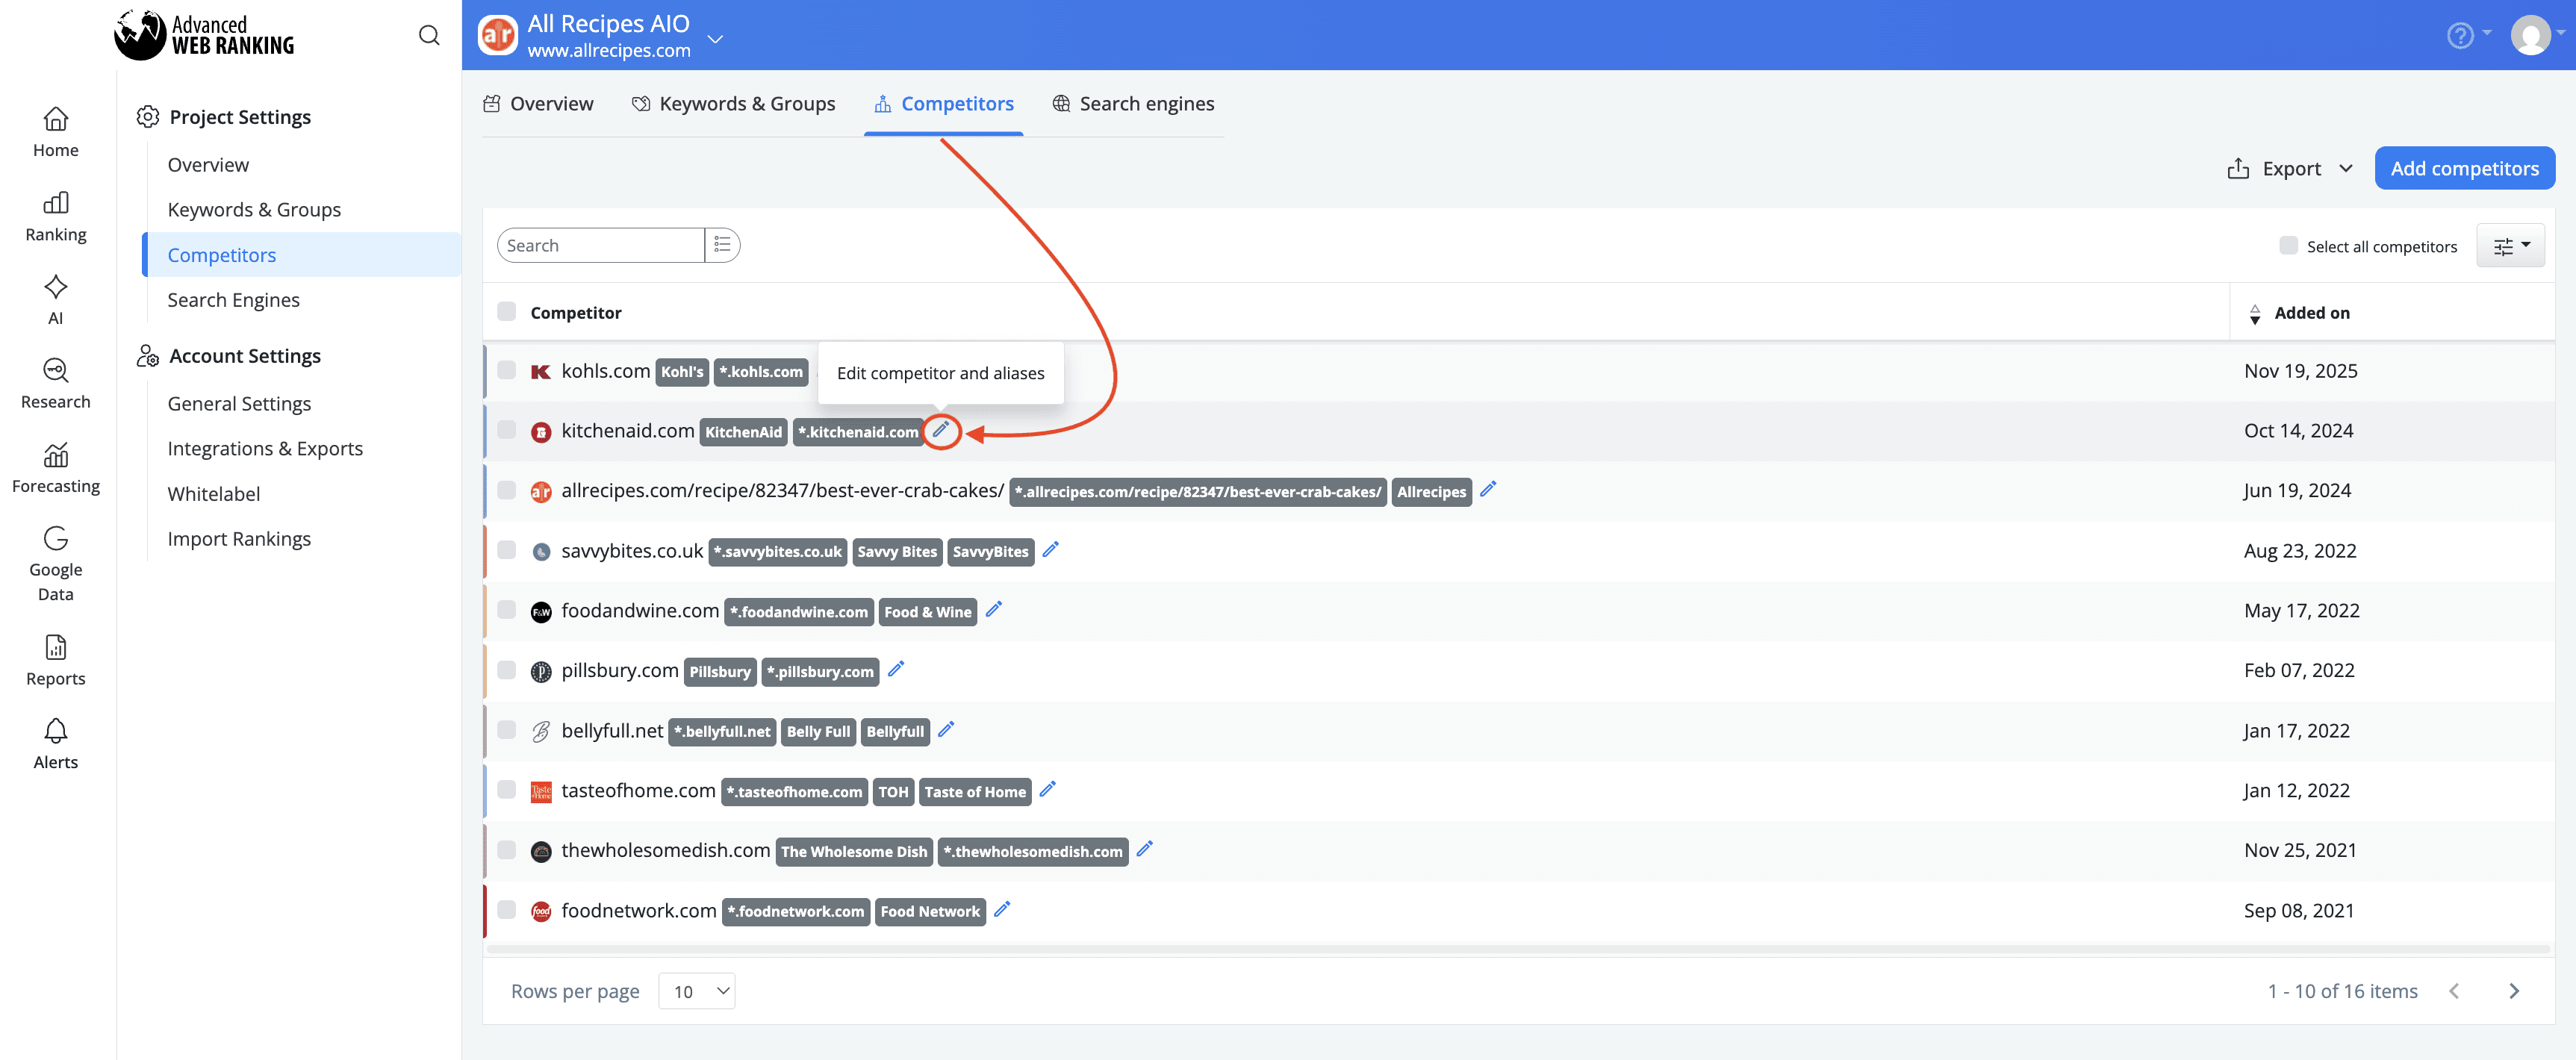Screen dimensions: 2576x1060
Task: Click the magnifier search icon near logo
Action: (x=429, y=36)
